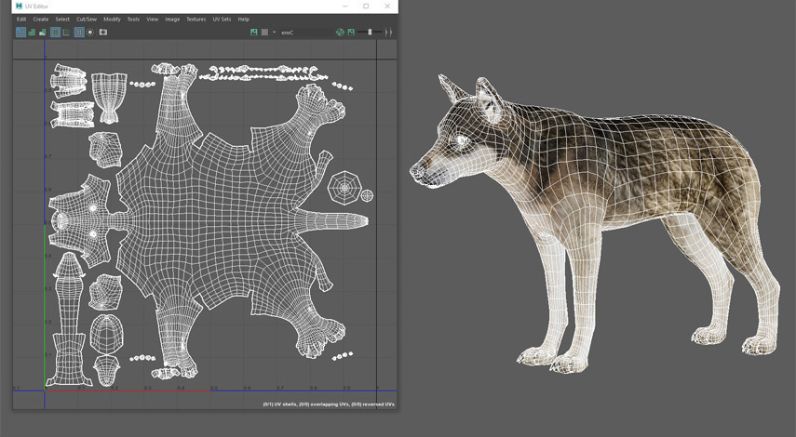Click the UV snapshot camera icon

103,32
